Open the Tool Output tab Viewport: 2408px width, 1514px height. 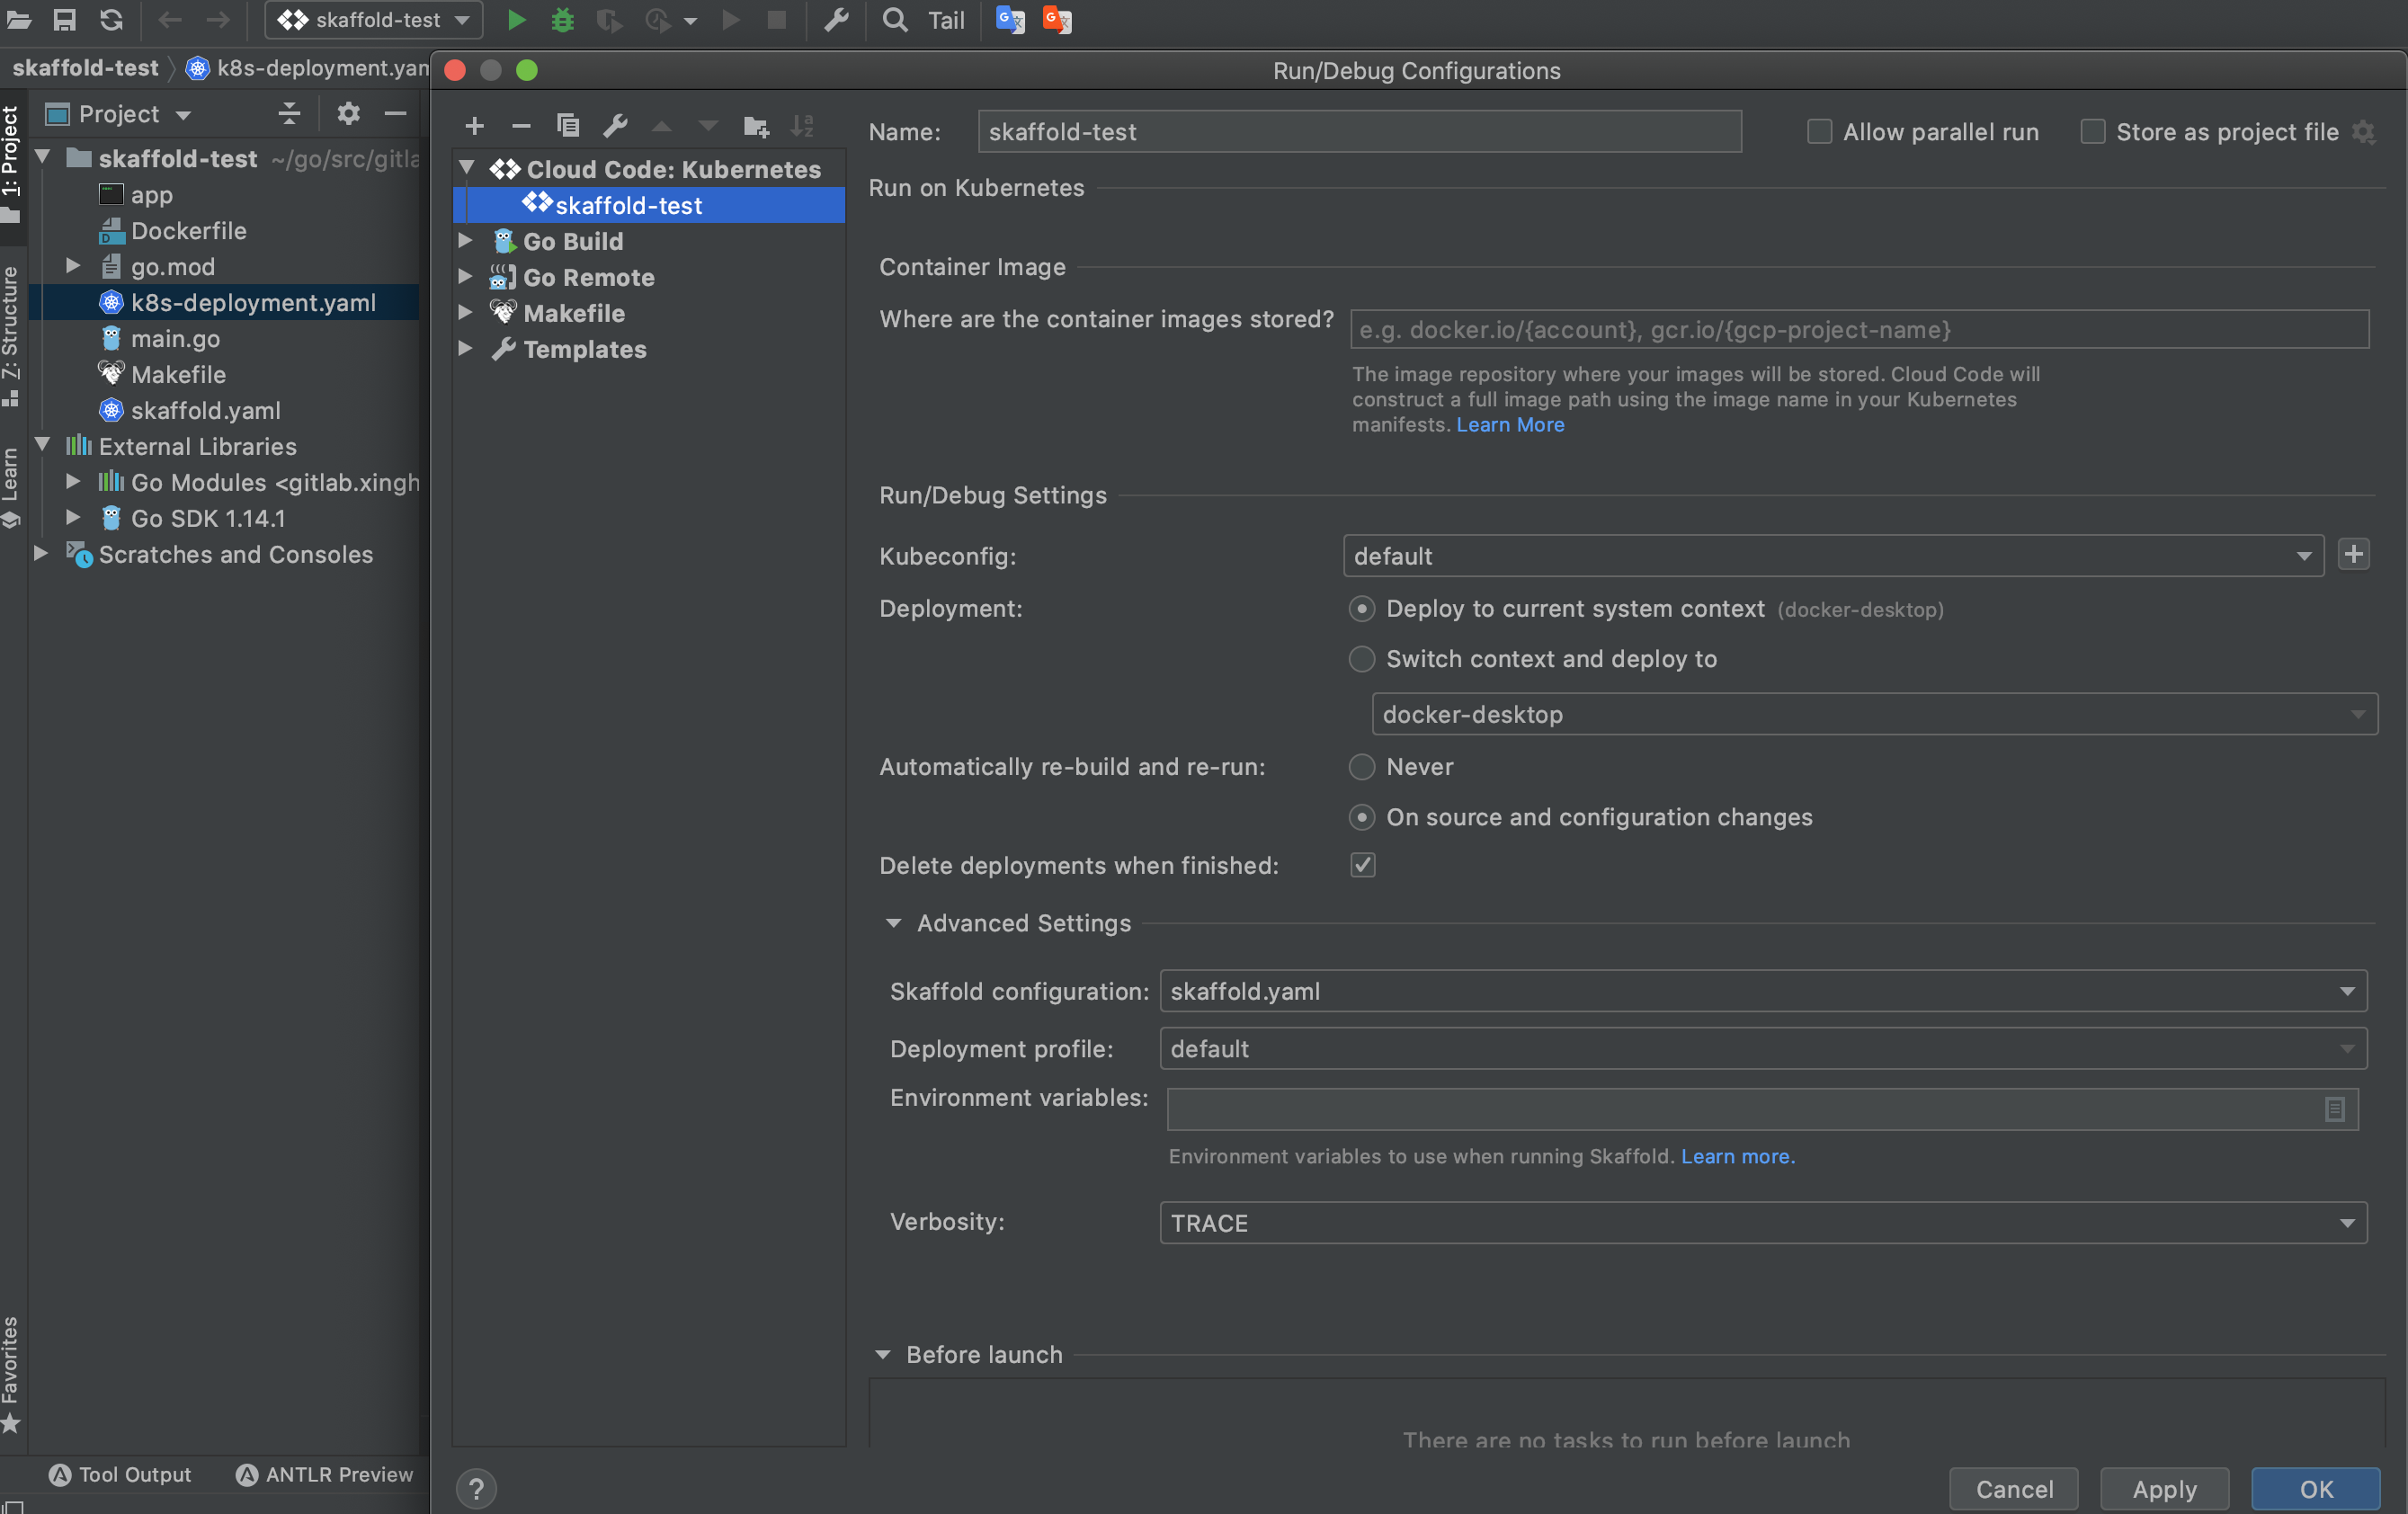[x=135, y=1474]
